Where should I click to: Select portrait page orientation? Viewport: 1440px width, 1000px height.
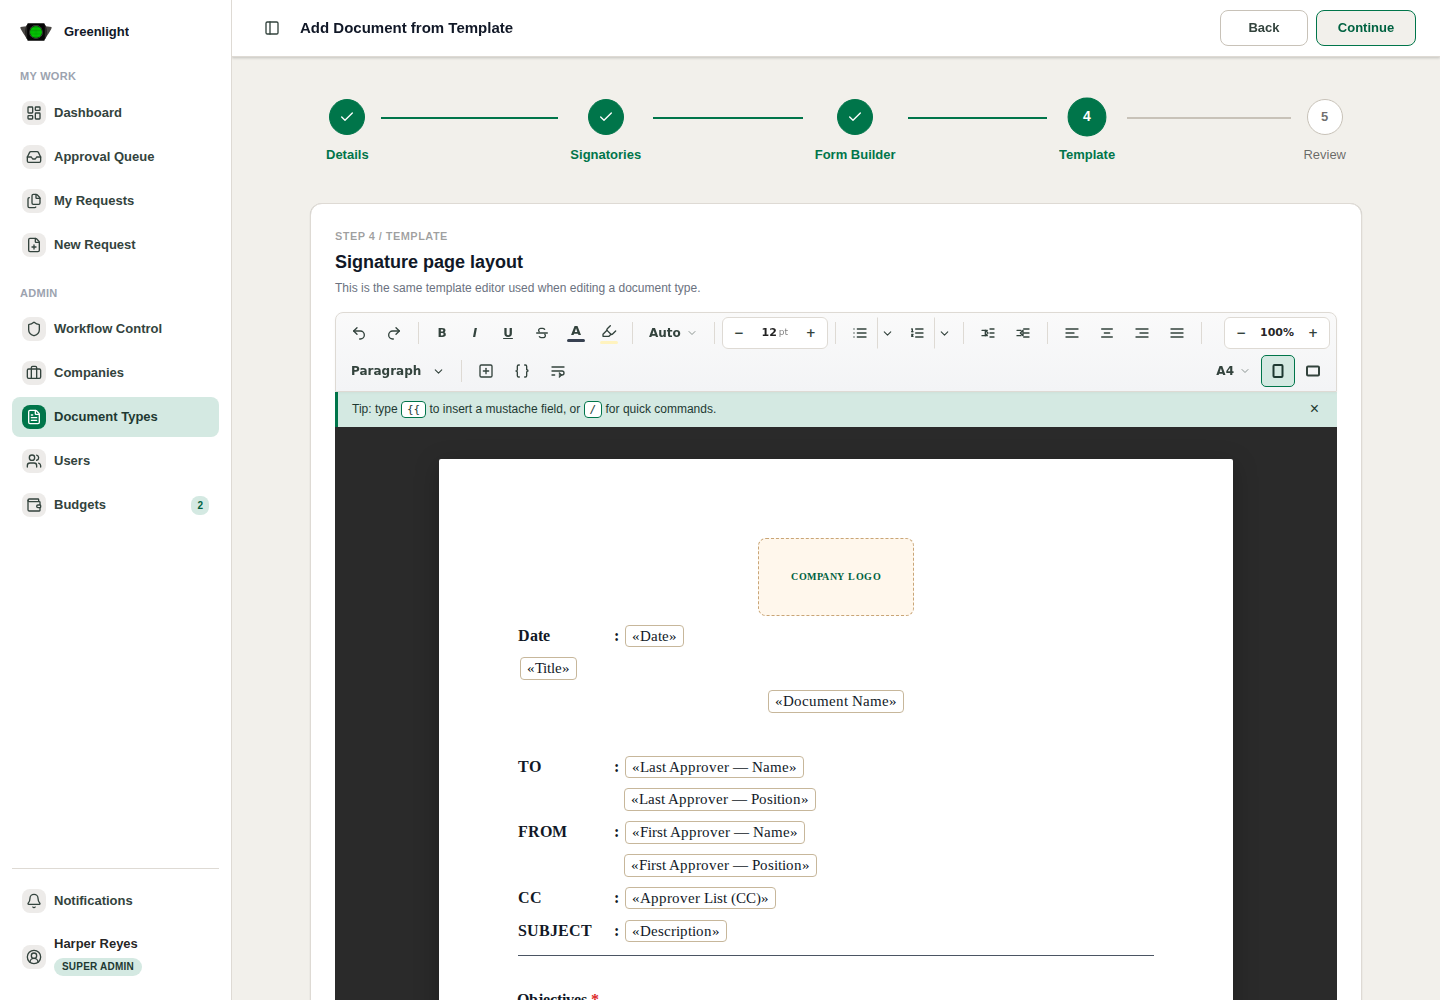[1278, 371]
